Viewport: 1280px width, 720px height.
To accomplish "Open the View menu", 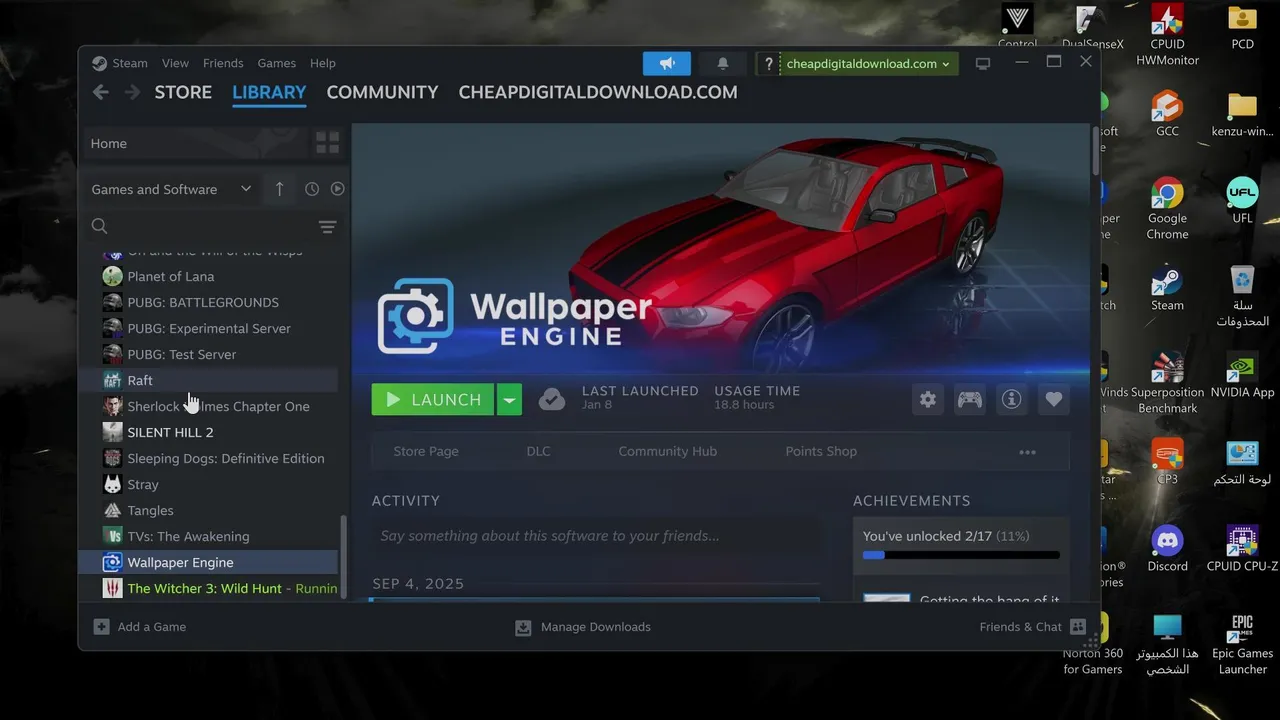I will [175, 63].
